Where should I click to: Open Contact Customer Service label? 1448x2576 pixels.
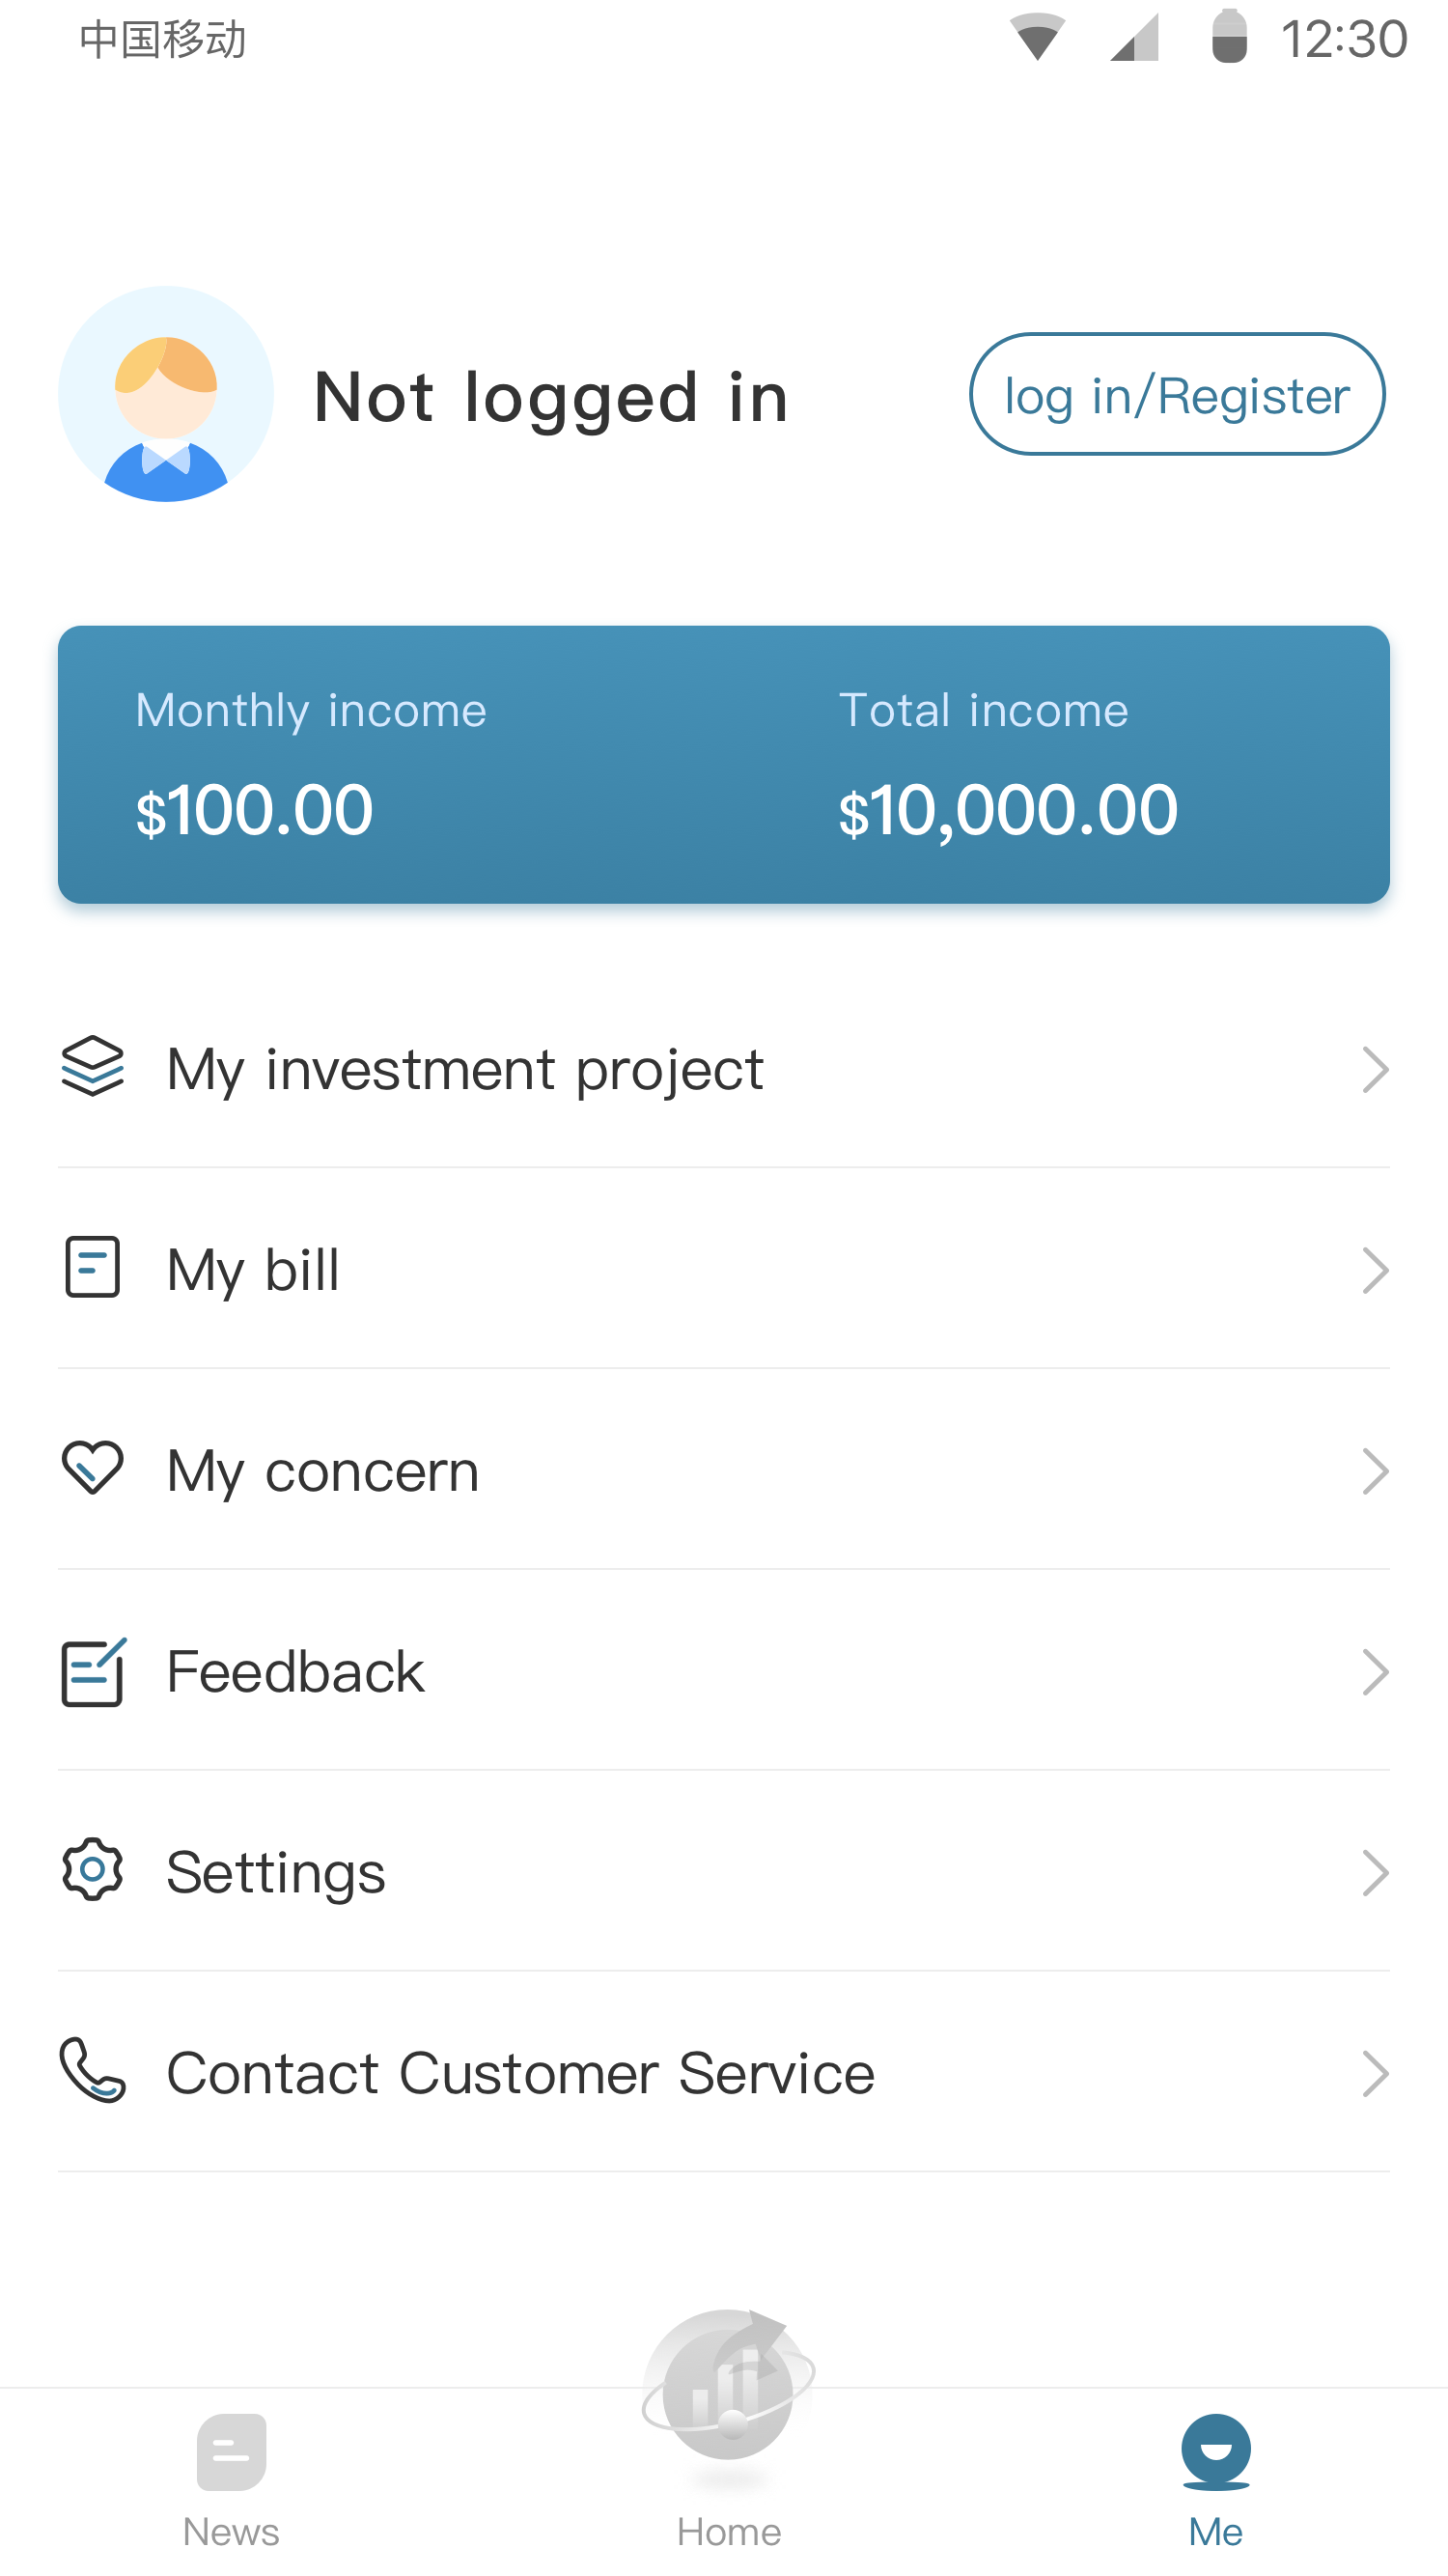[520, 2073]
